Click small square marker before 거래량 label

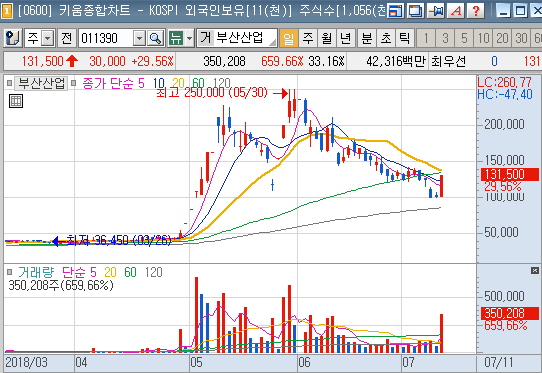click(x=9, y=272)
